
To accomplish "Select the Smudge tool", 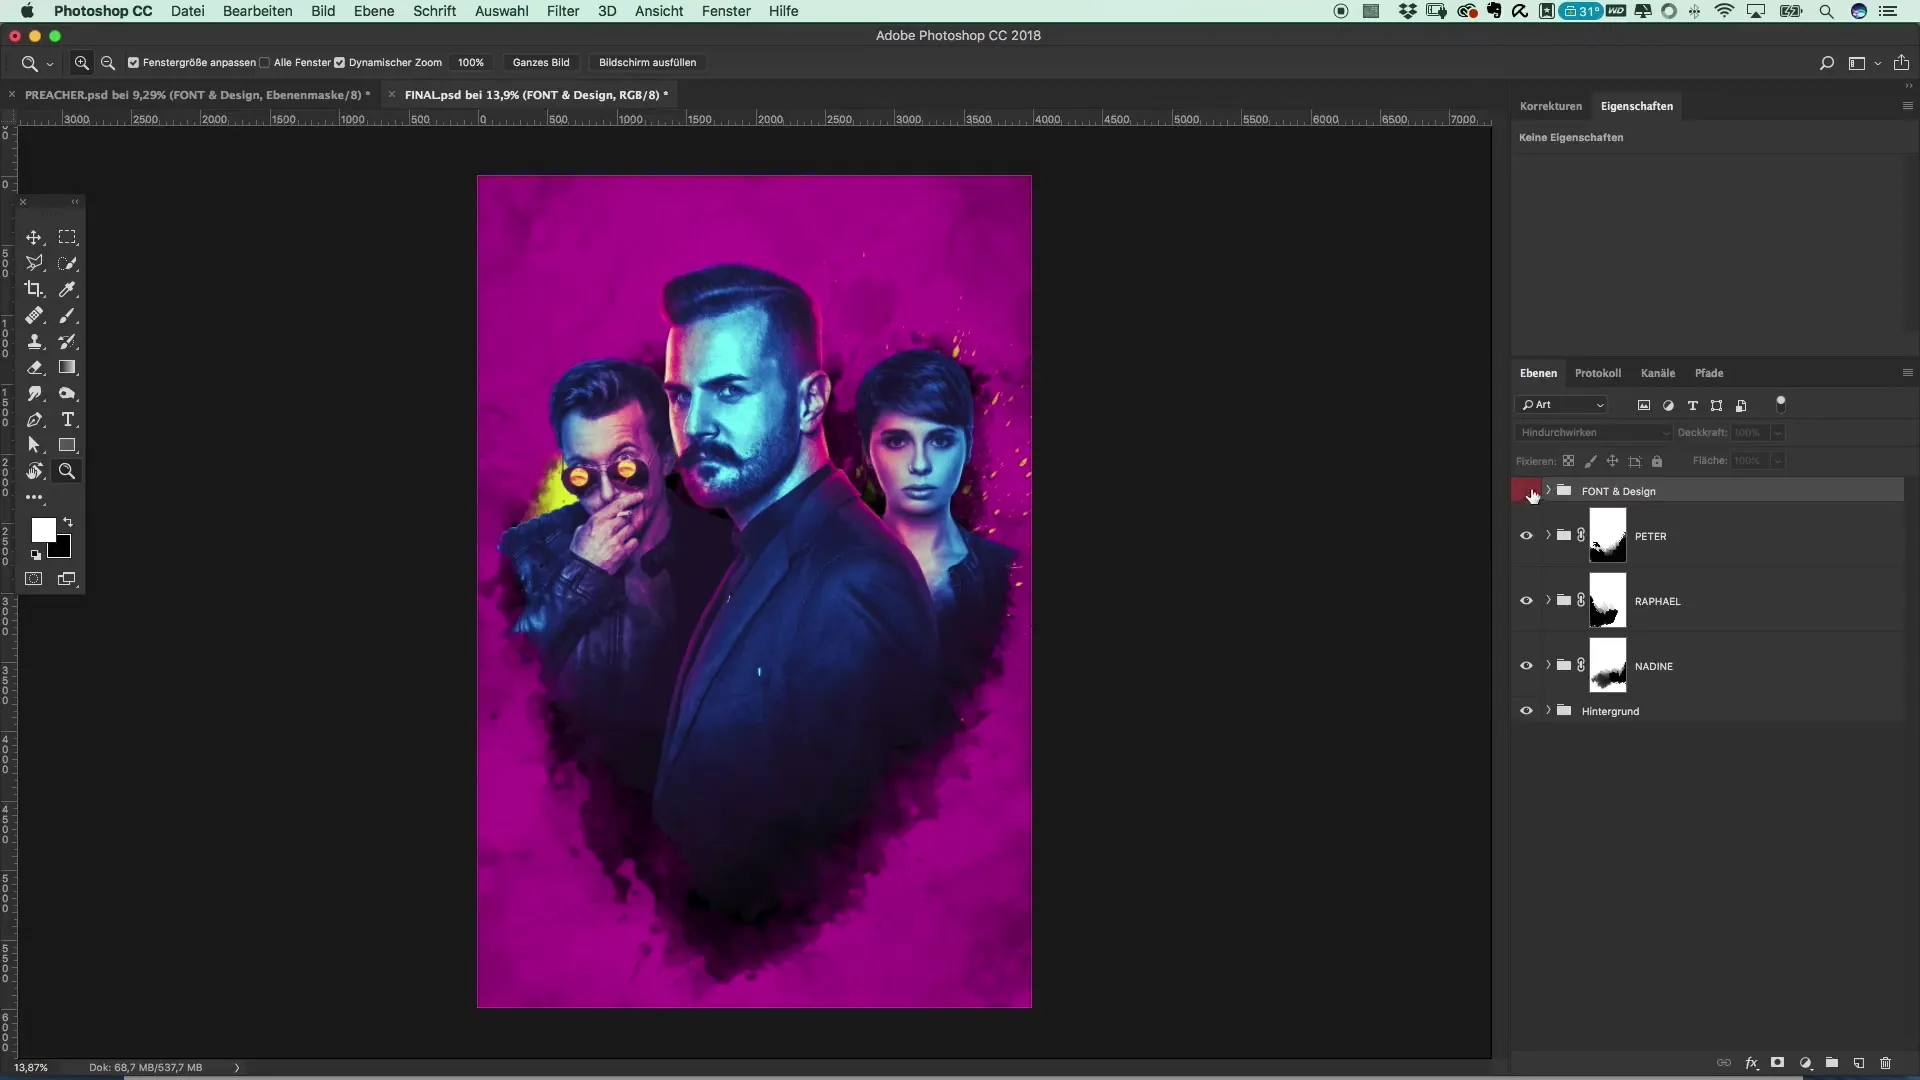I will 34,394.
